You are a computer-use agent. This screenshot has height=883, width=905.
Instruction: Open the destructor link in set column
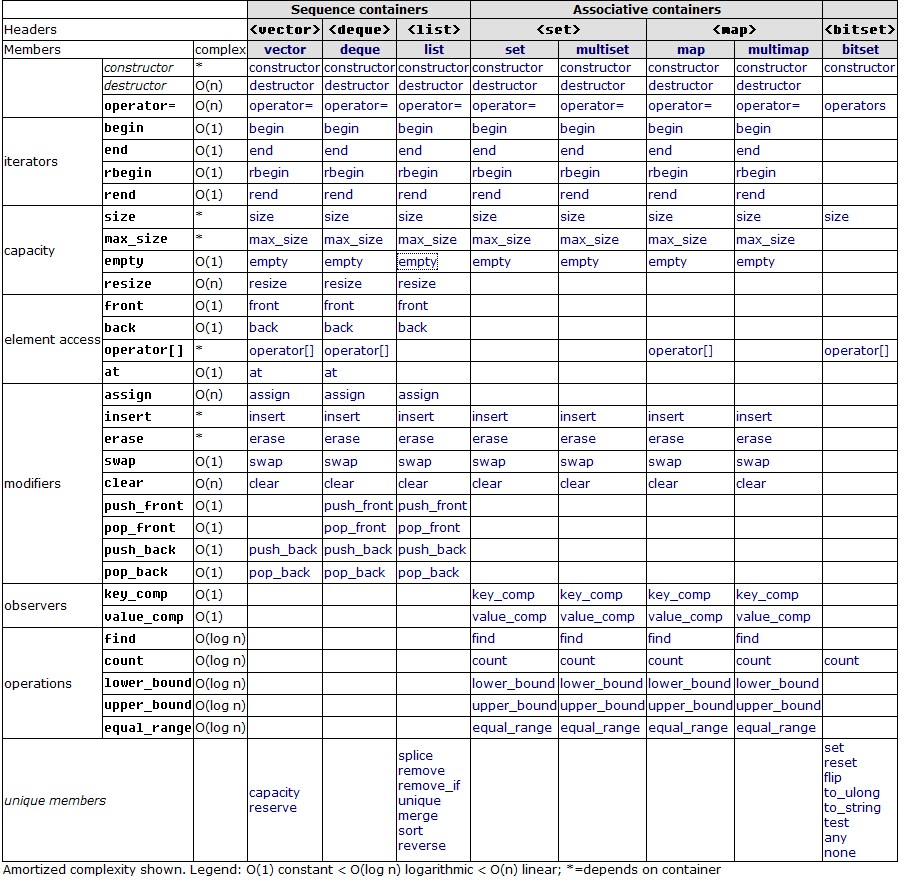tap(504, 86)
